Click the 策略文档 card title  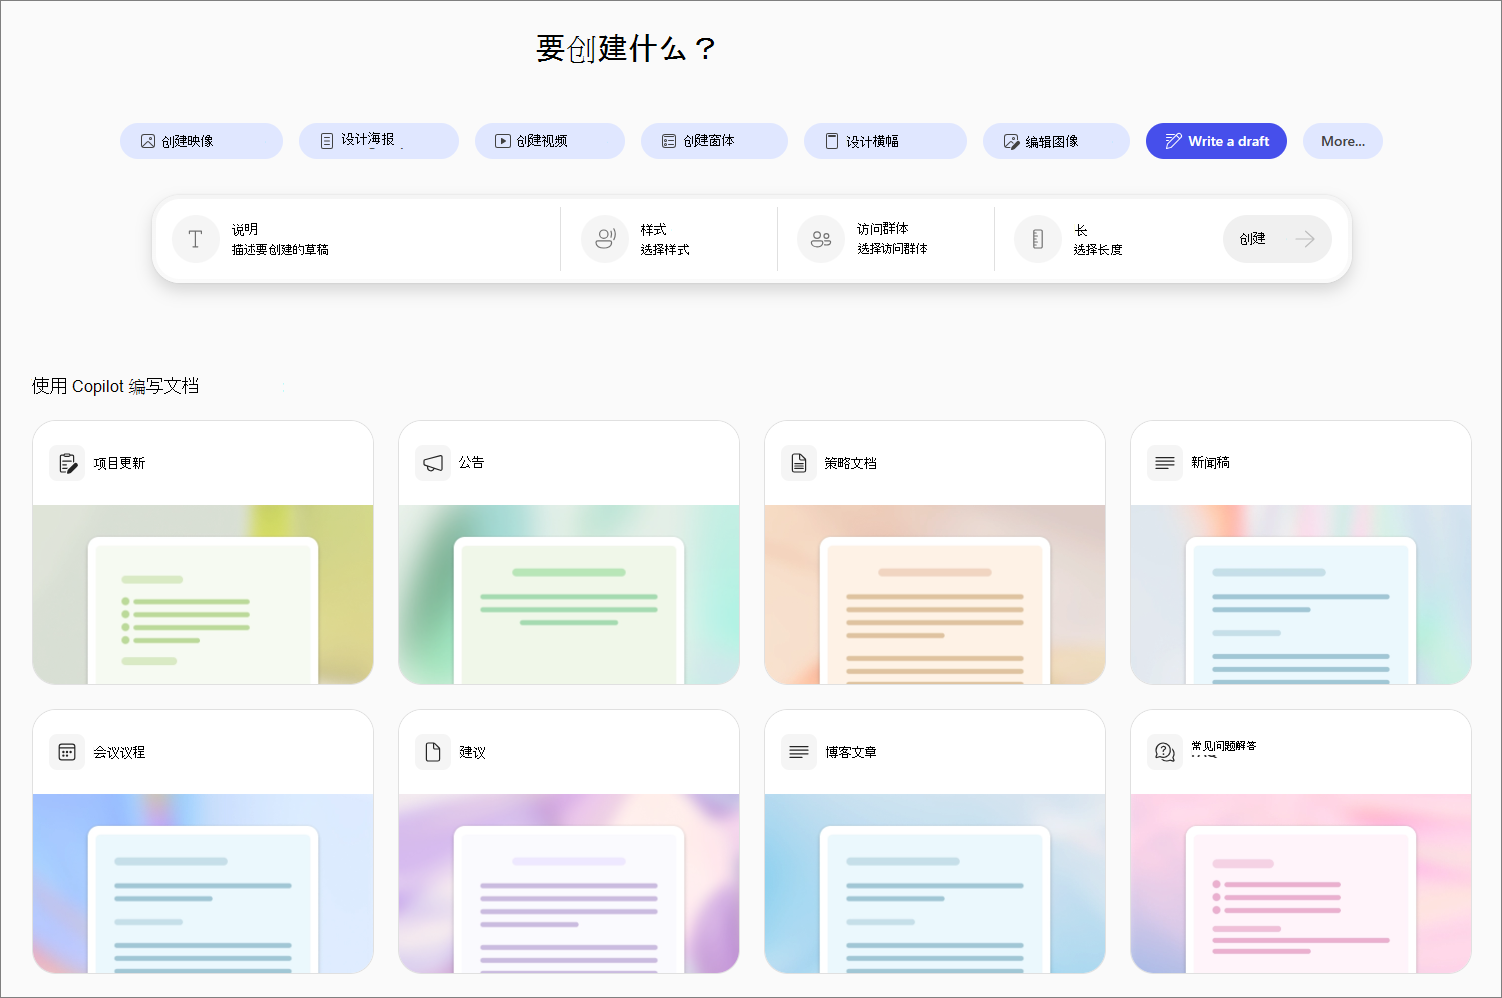(x=851, y=463)
